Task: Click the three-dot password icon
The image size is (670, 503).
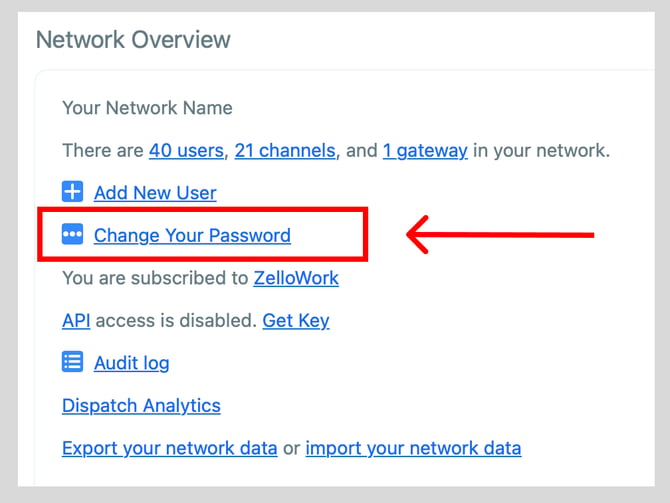Action: coord(72,234)
